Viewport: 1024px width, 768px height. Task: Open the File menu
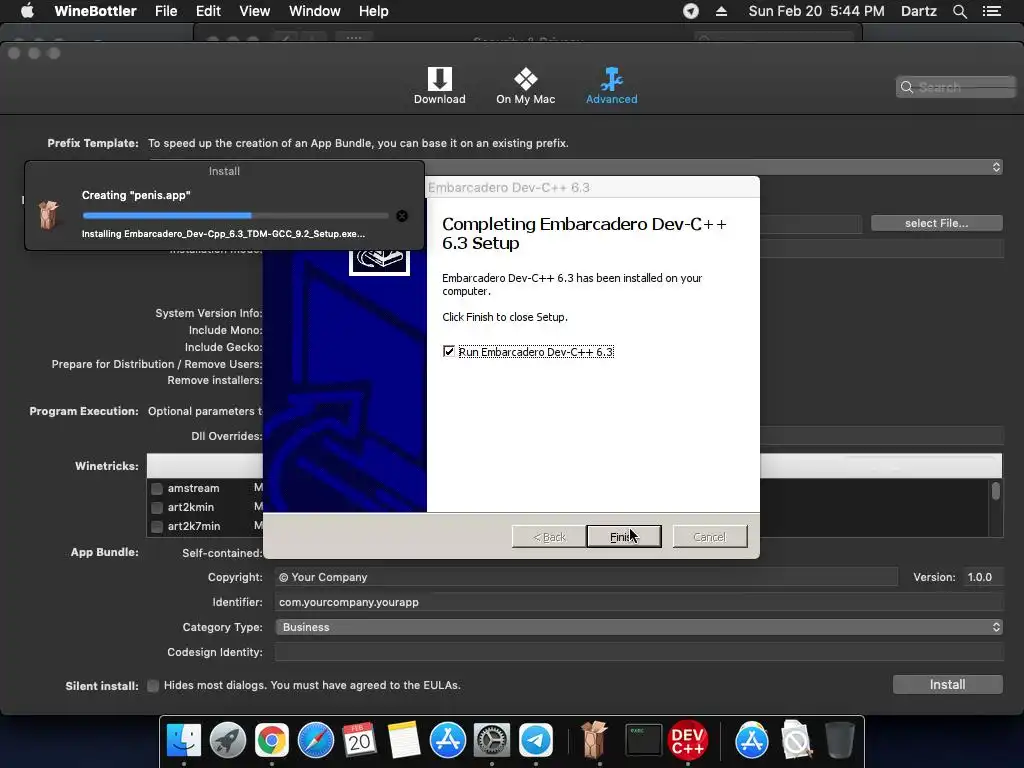coord(166,11)
